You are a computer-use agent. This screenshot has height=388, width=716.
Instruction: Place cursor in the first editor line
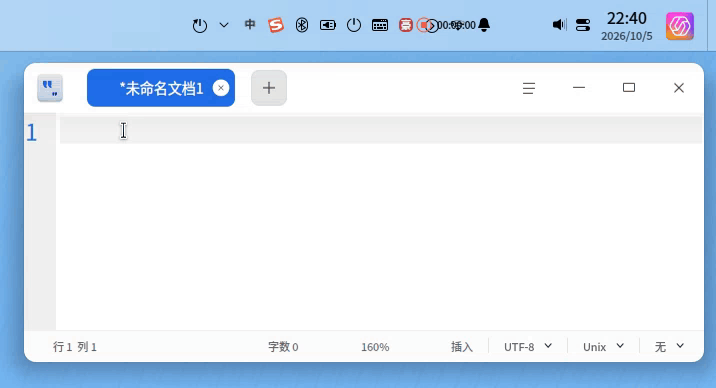click(381, 130)
